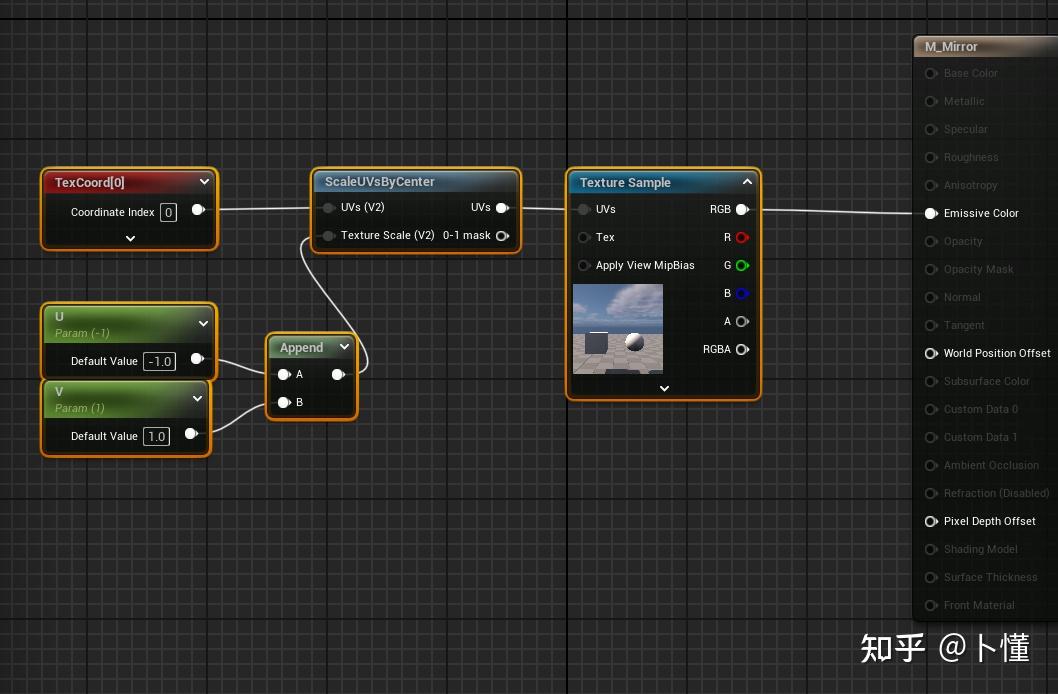Click the A input pin on Append node
The image size is (1058, 694).
pyautogui.click(x=284, y=374)
